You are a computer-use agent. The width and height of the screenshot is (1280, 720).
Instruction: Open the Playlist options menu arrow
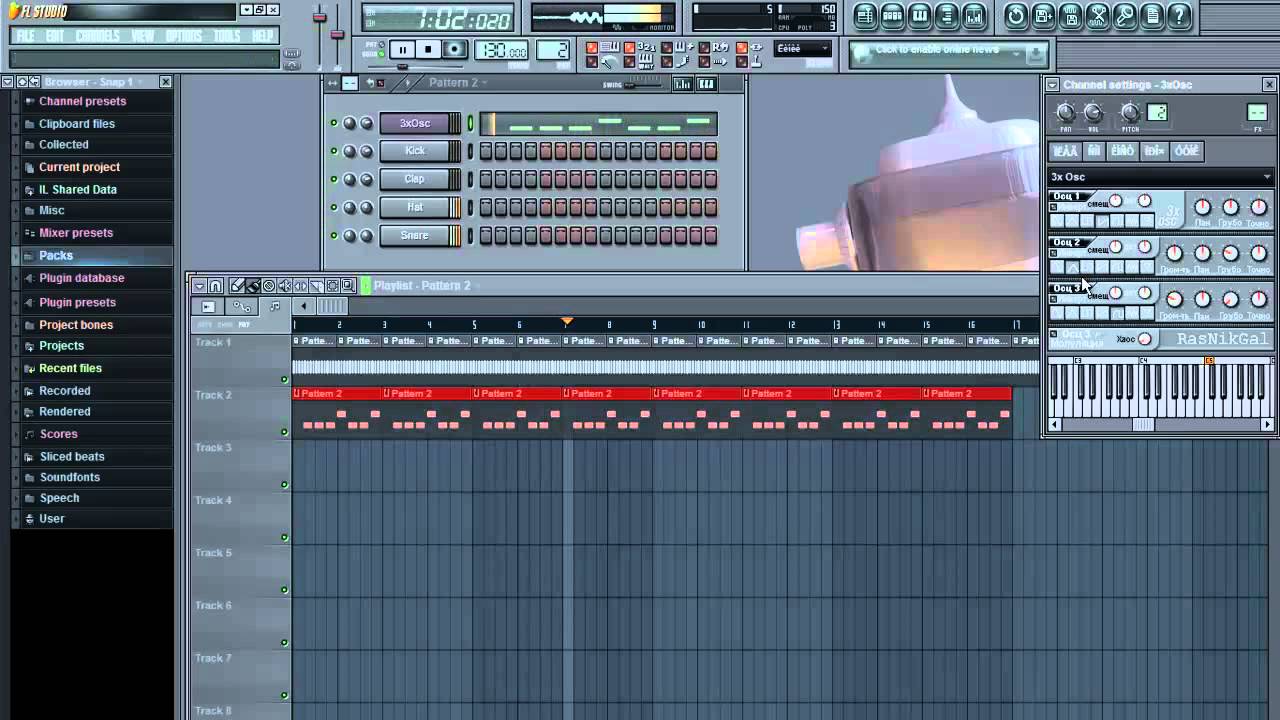[200, 286]
